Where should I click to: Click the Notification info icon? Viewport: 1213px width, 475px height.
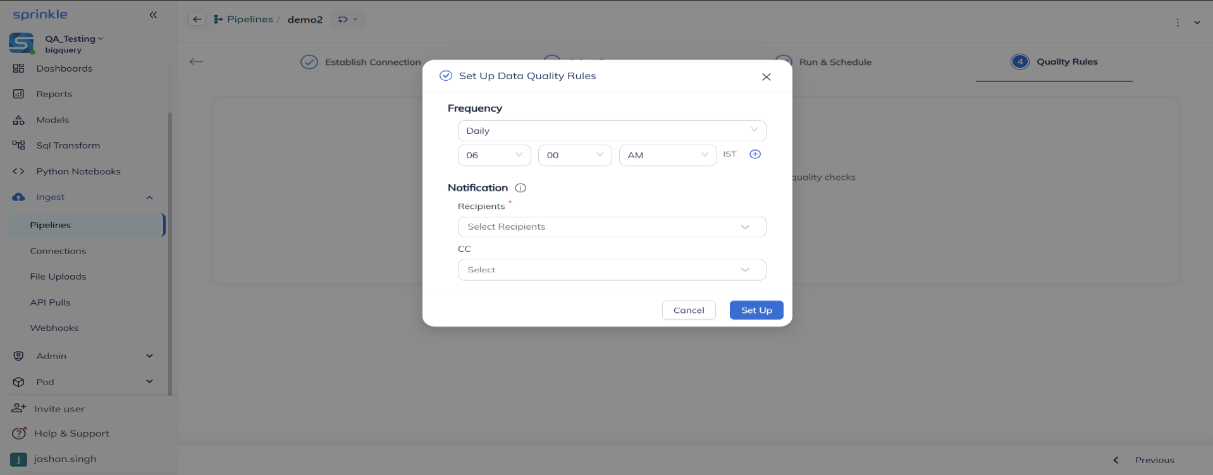(x=521, y=188)
